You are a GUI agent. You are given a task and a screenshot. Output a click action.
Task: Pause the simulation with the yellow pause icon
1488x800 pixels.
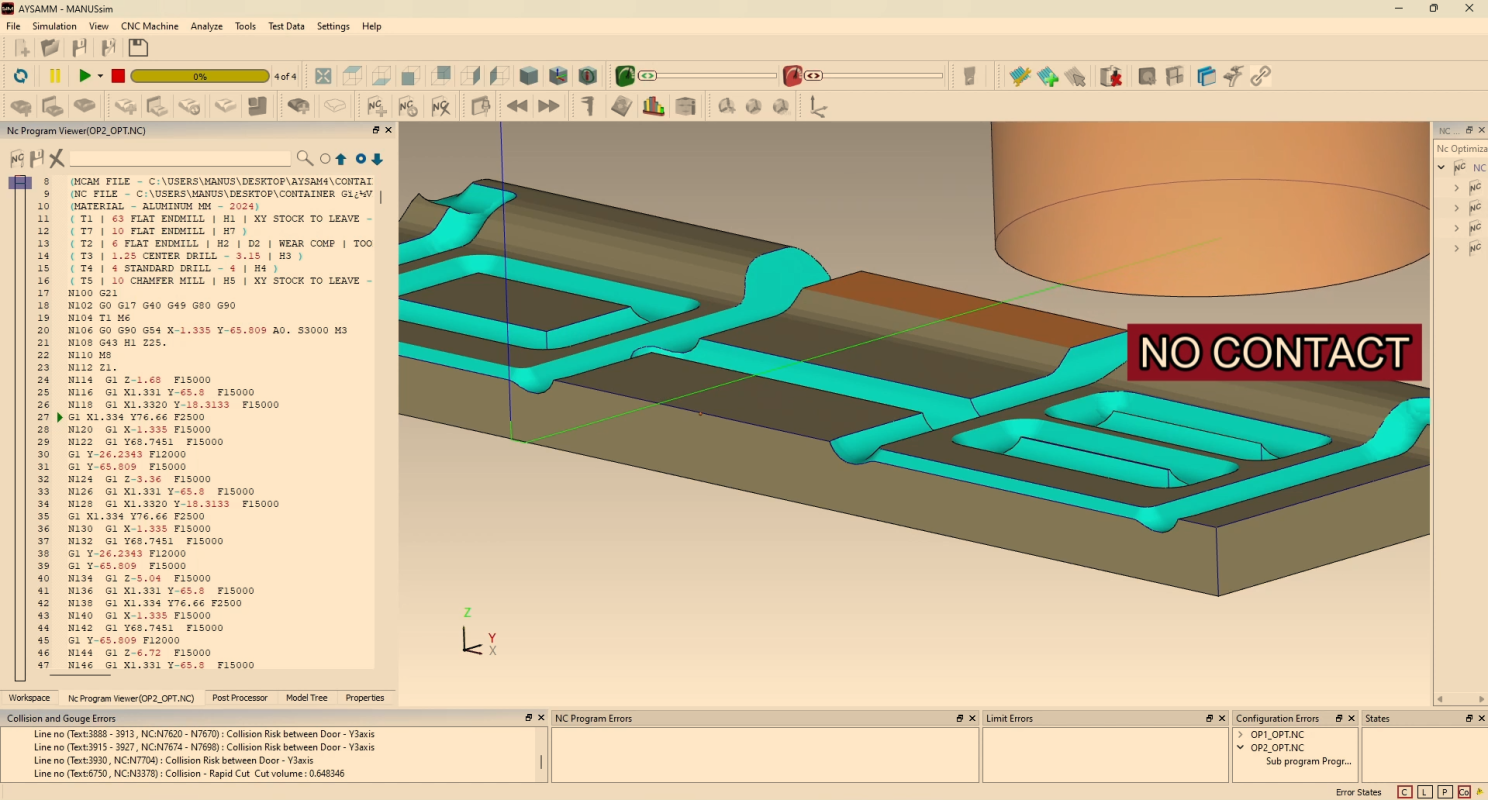[x=55, y=76]
